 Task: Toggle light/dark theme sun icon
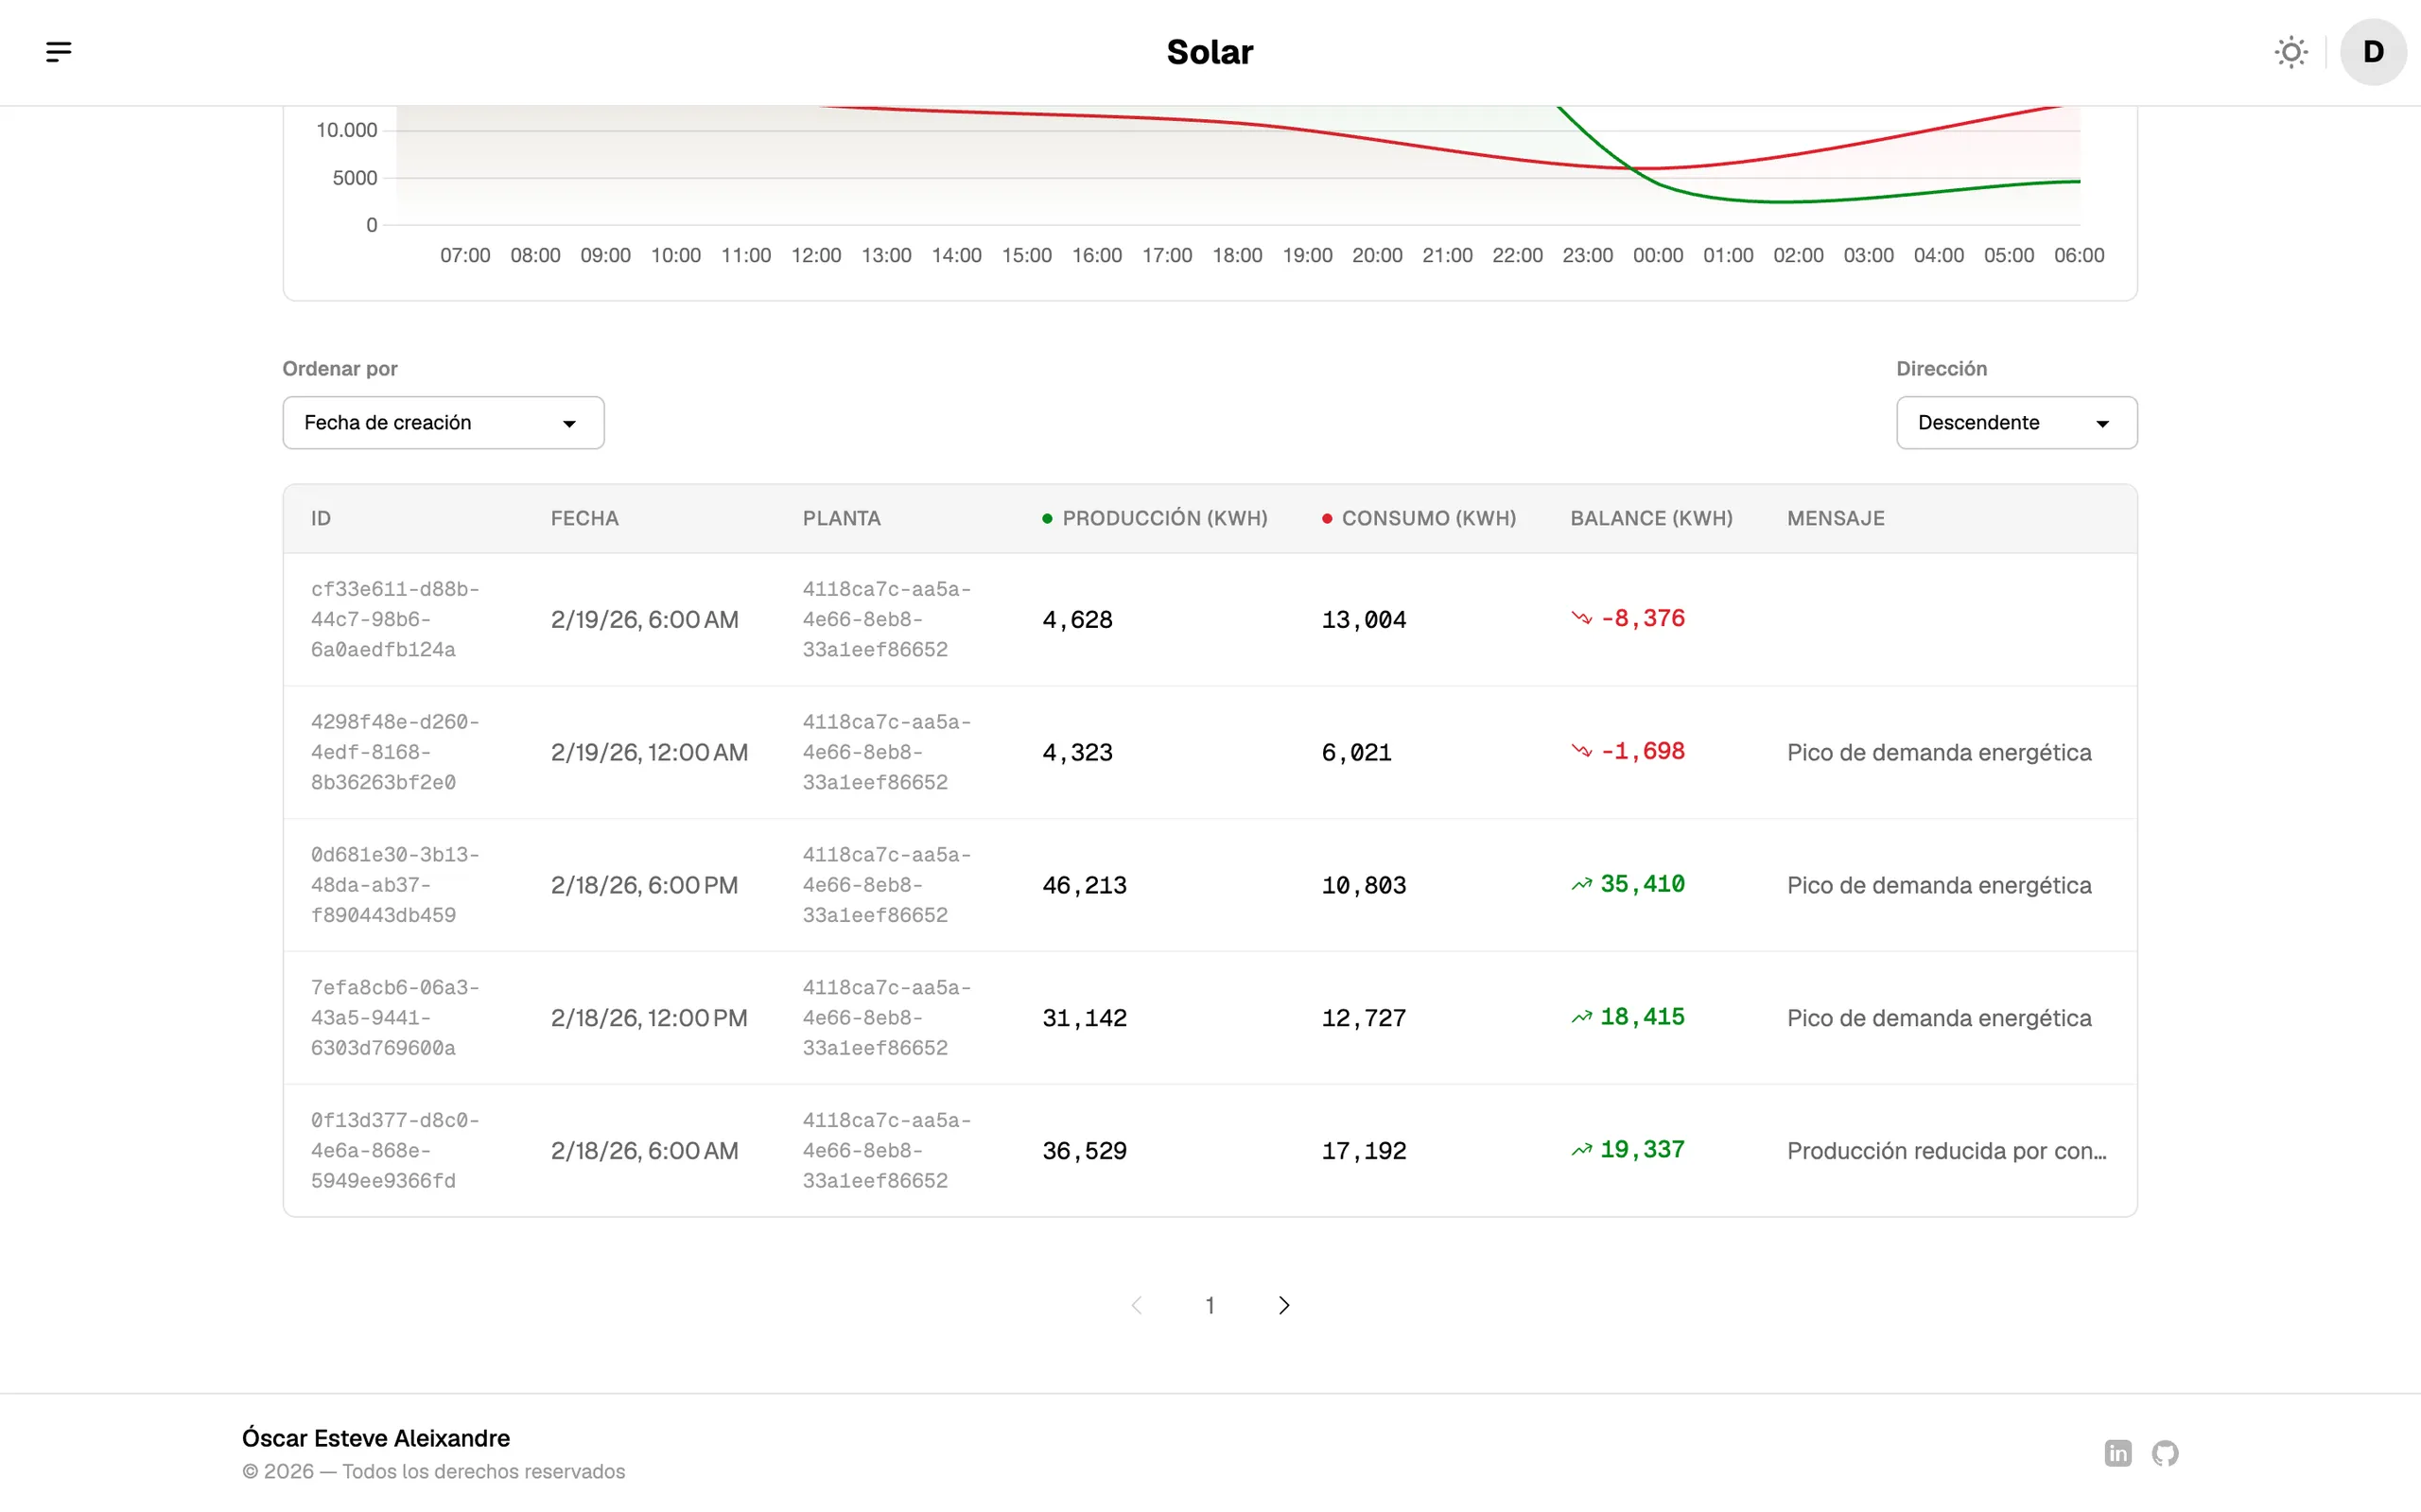[2290, 52]
